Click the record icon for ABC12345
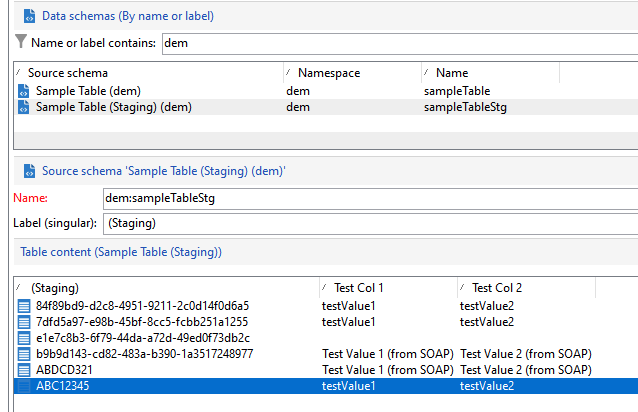This screenshot has height=412, width=638. click(x=24, y=386)
